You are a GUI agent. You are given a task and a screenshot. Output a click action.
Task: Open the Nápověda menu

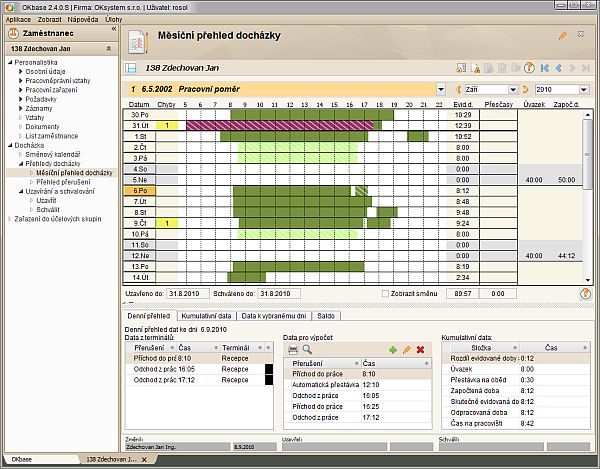(83, 20)
